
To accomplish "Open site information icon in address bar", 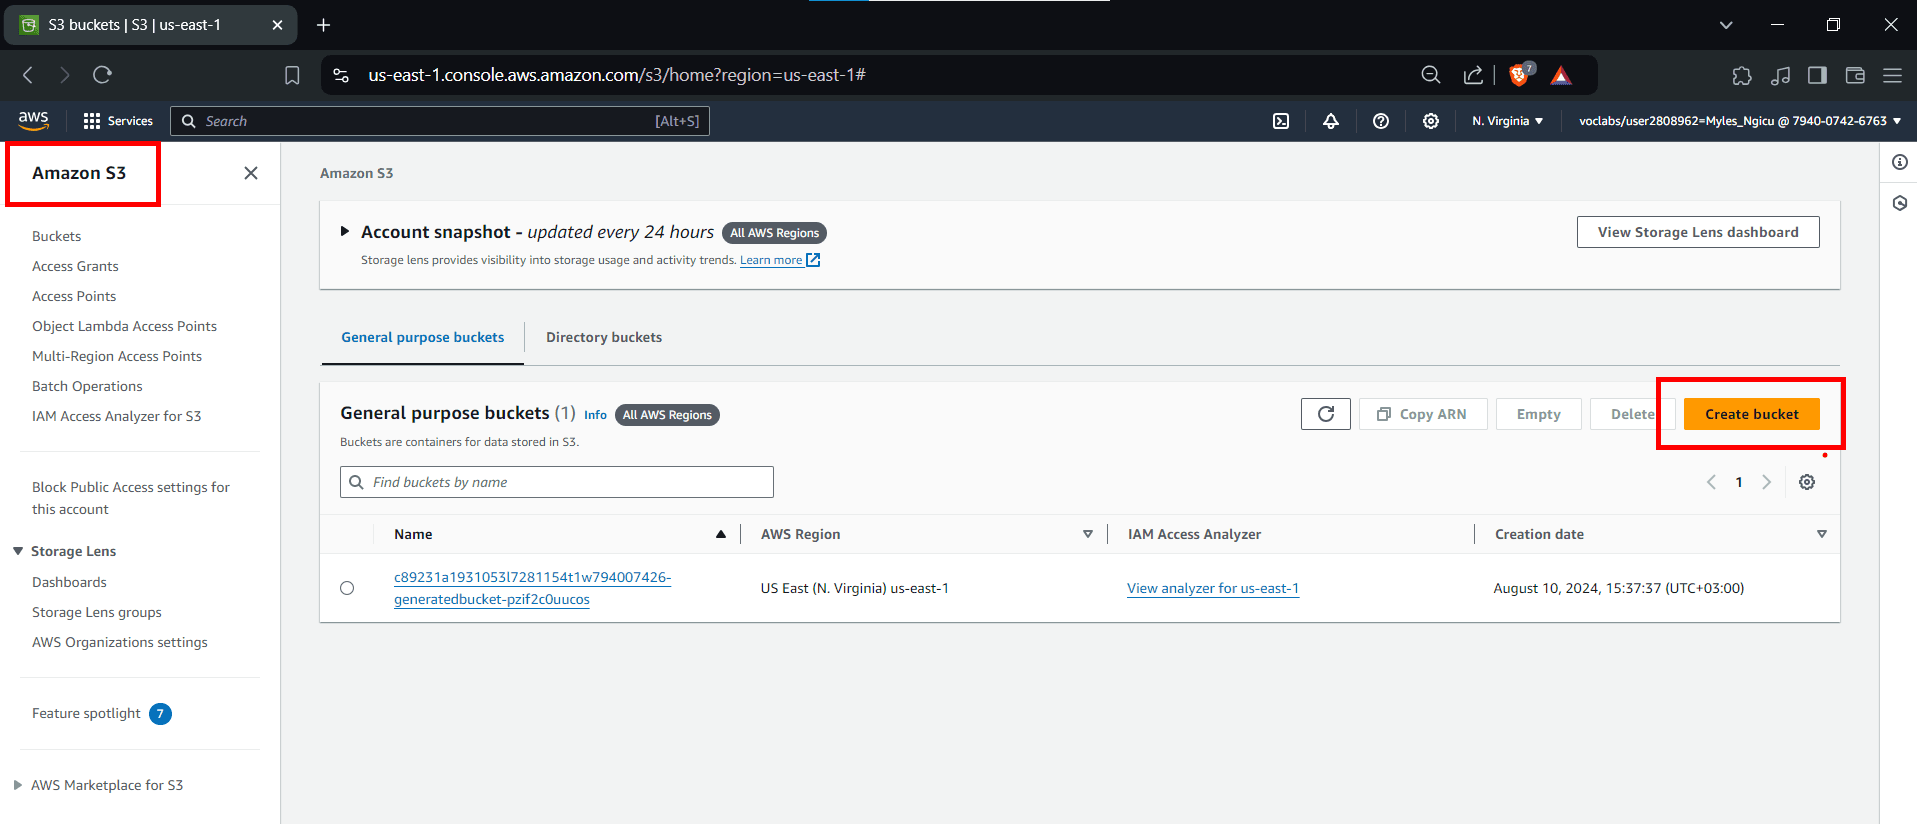I will (x=341, y=75).
